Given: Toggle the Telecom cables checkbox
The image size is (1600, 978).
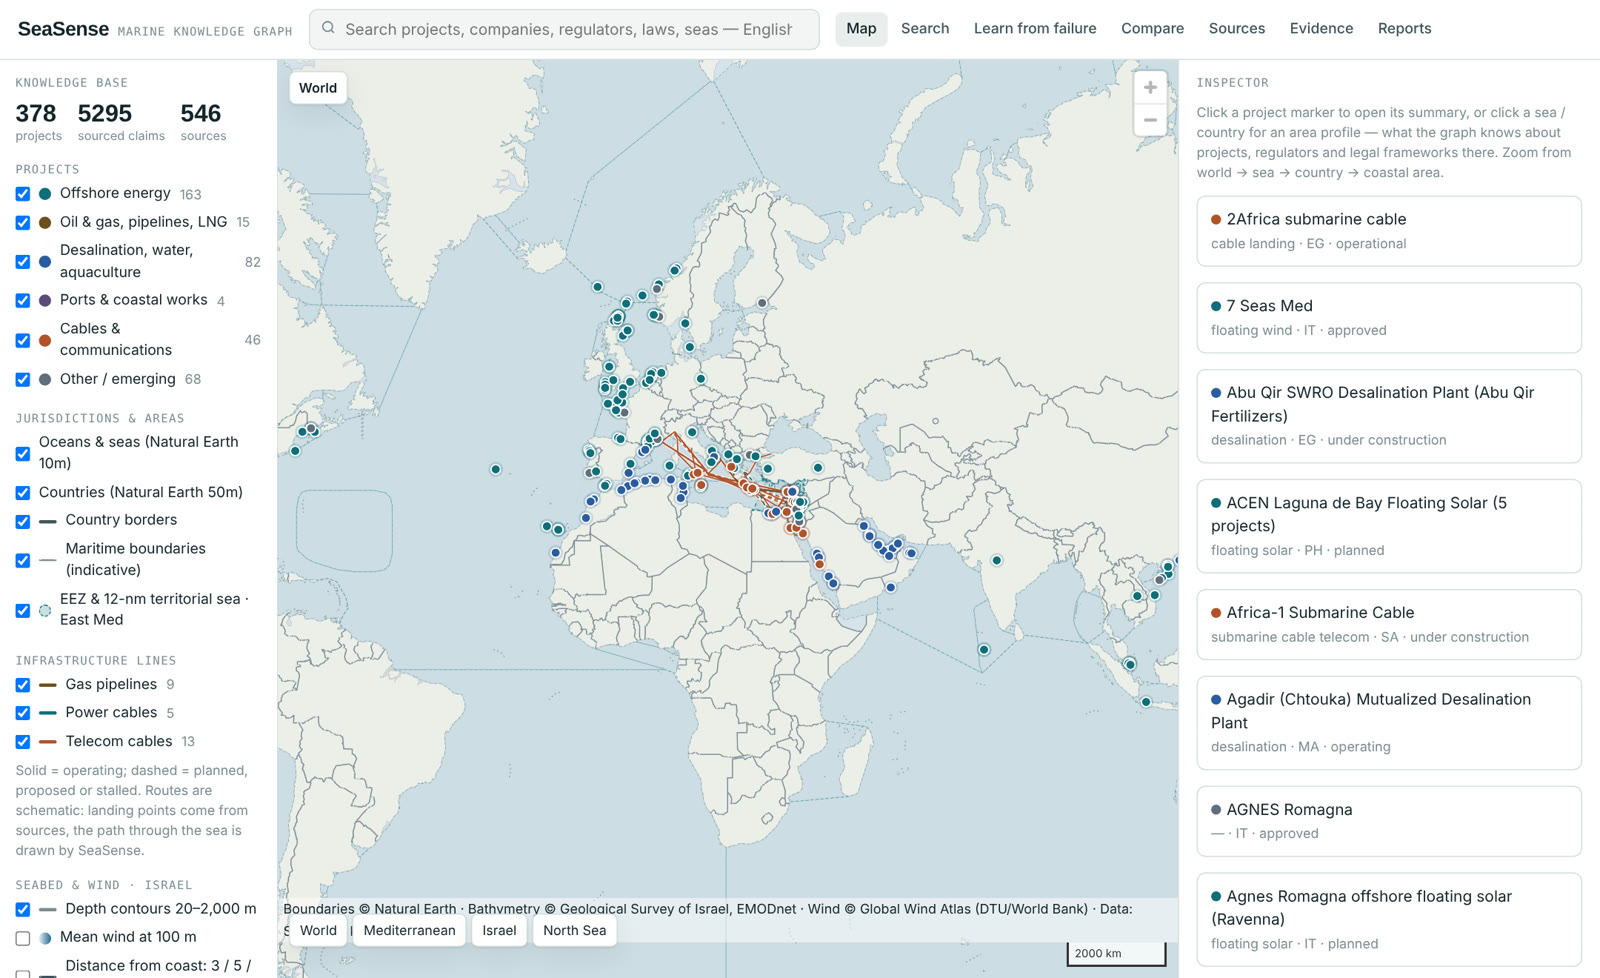Looking at the screenshot, I should (x=23, y=742).
